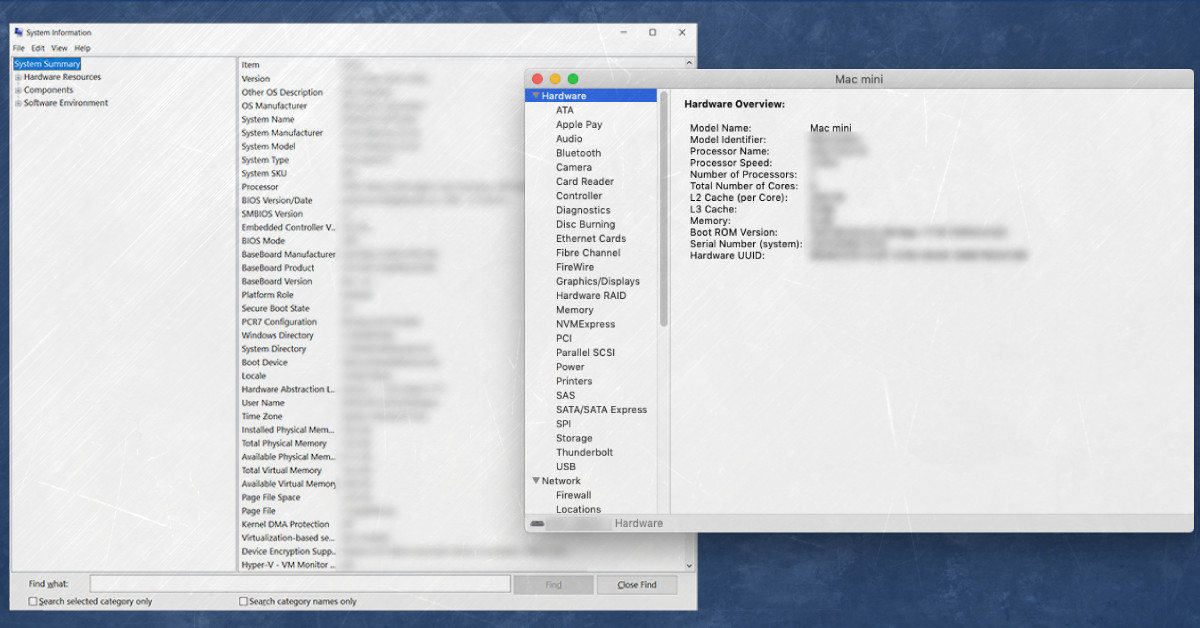Click the green zoom button on Mac mini window

(573, 79)
